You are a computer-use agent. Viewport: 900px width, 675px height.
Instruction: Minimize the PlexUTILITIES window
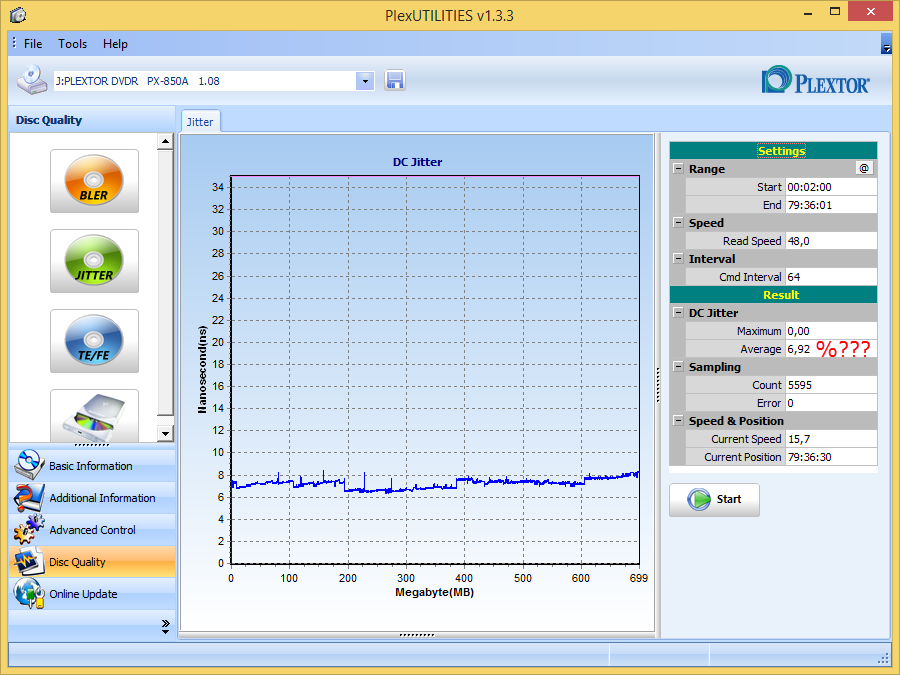[x=808, y=13]
